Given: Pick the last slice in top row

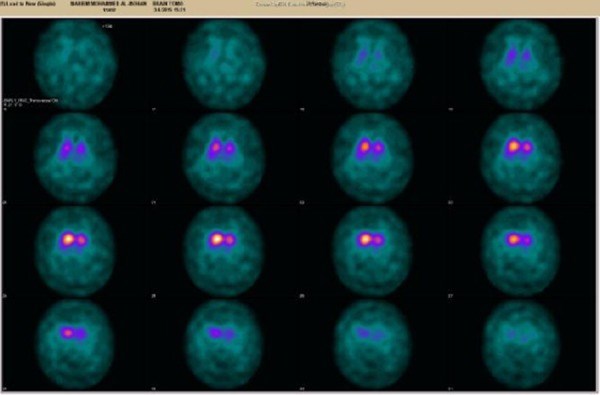Looking at the screenshot, I should 521,64.
